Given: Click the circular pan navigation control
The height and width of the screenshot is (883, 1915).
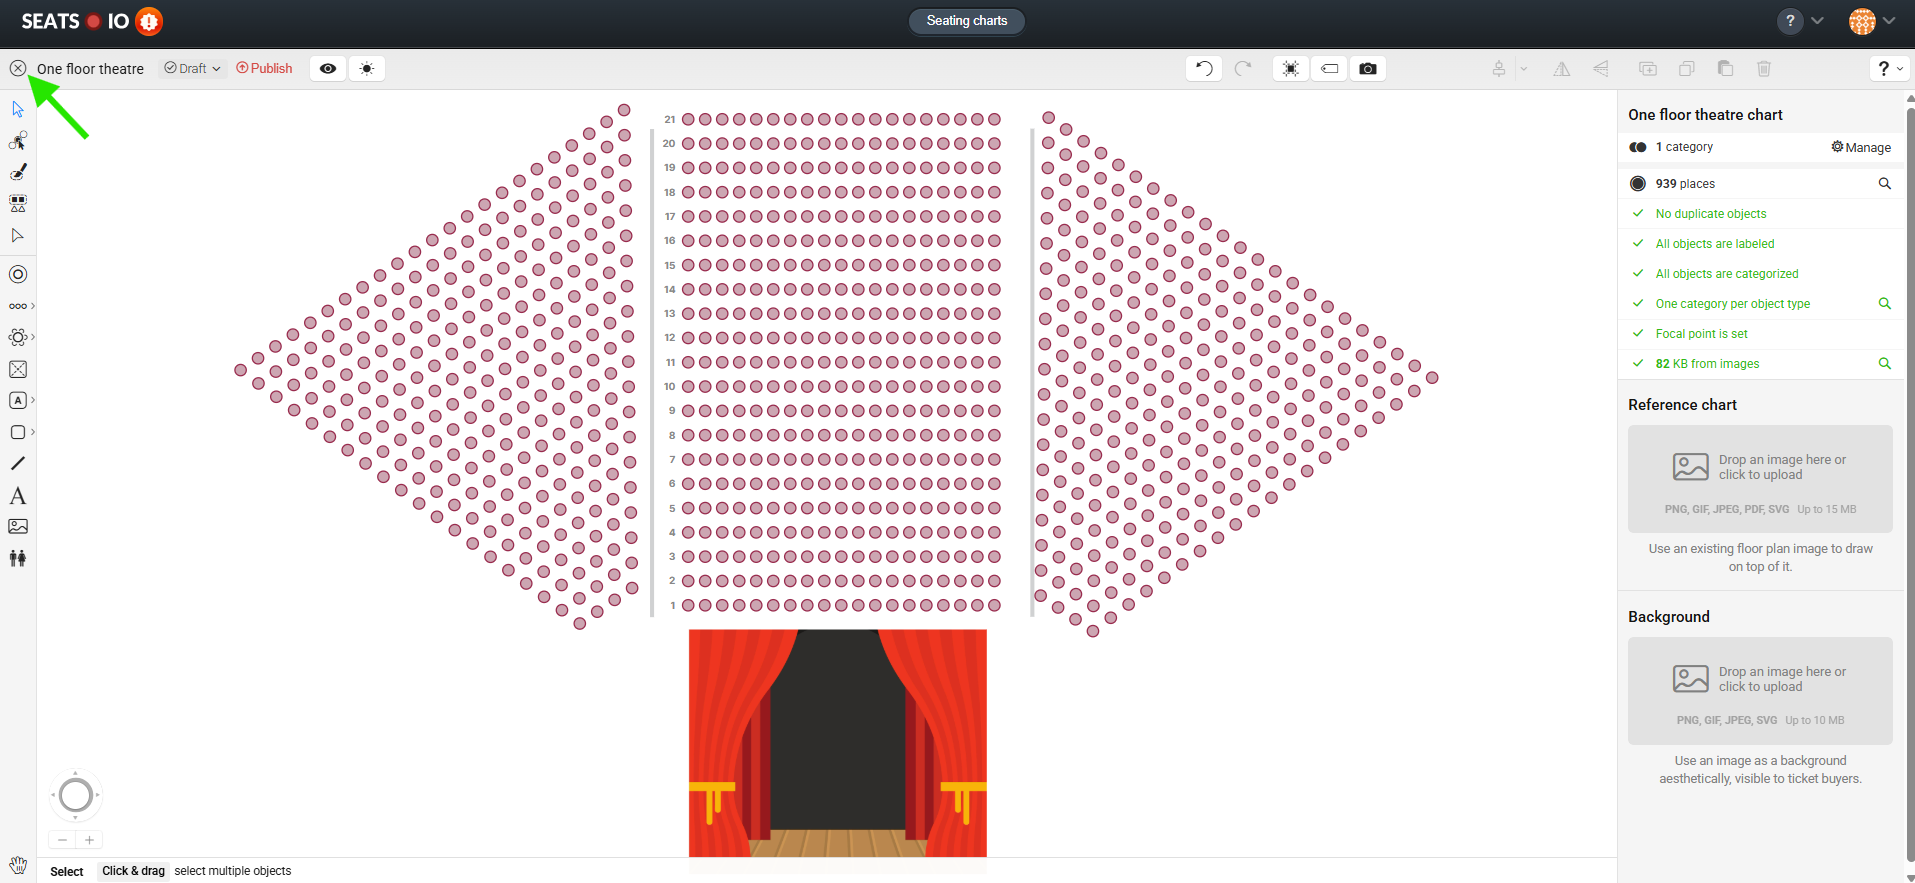Looking at the screenshot, I should [76, 796].
